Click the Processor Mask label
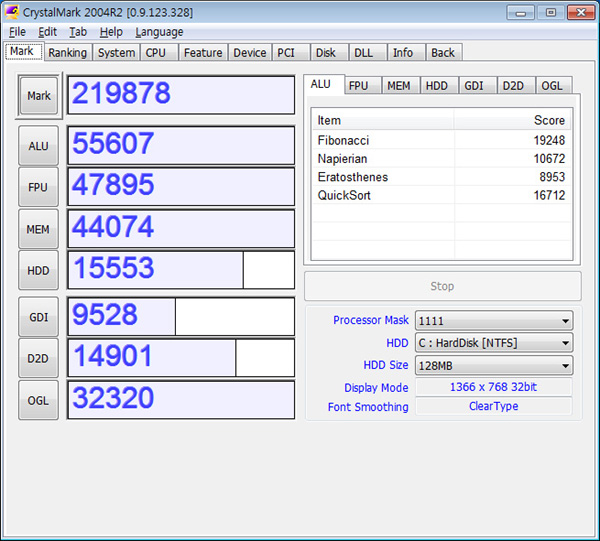Screen dimensions: 600x541 371,320
